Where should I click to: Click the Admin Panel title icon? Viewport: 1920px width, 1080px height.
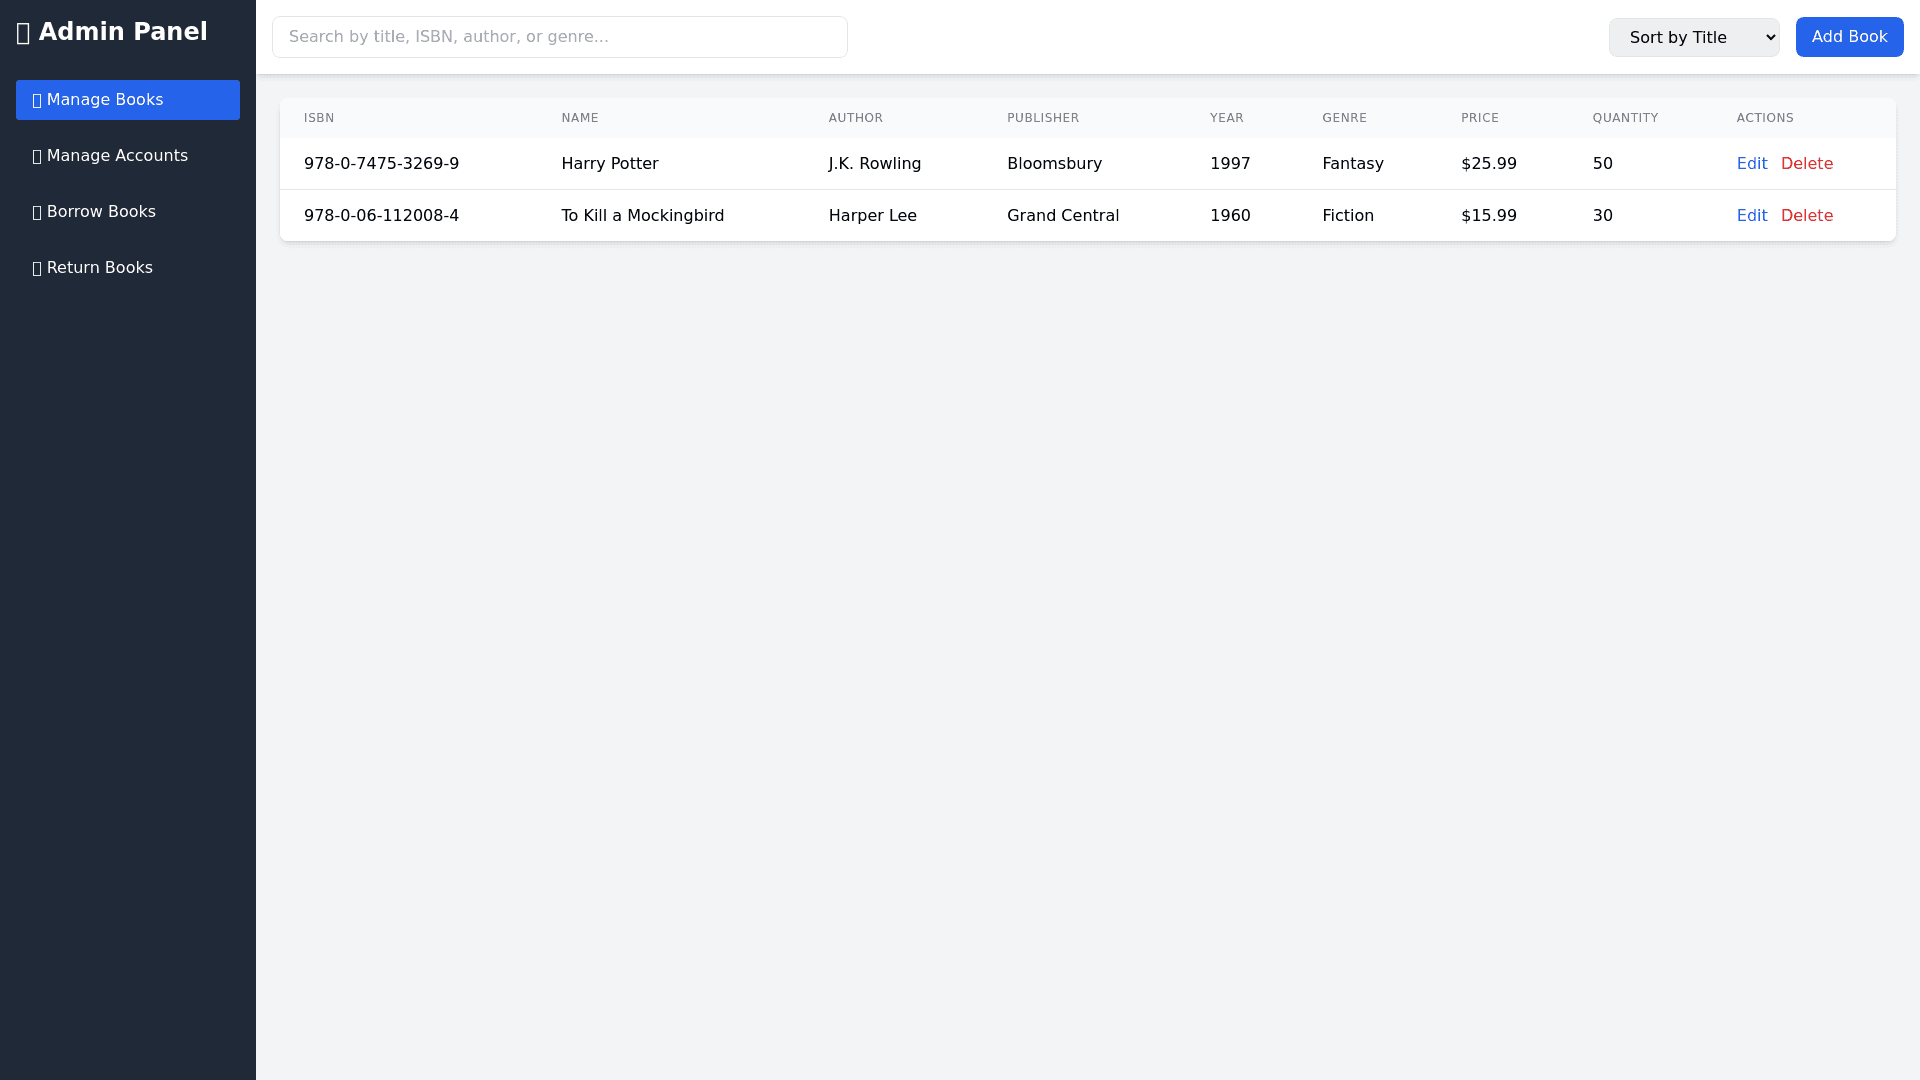[24, 33]
